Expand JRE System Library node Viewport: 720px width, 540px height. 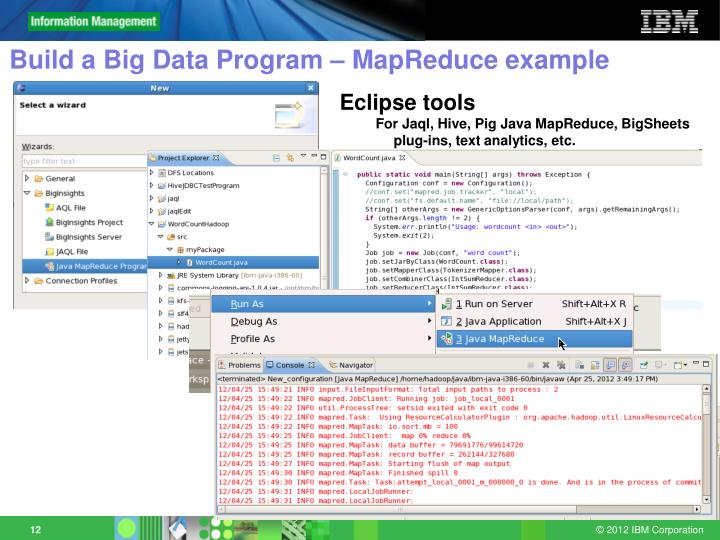coord(161,276)
